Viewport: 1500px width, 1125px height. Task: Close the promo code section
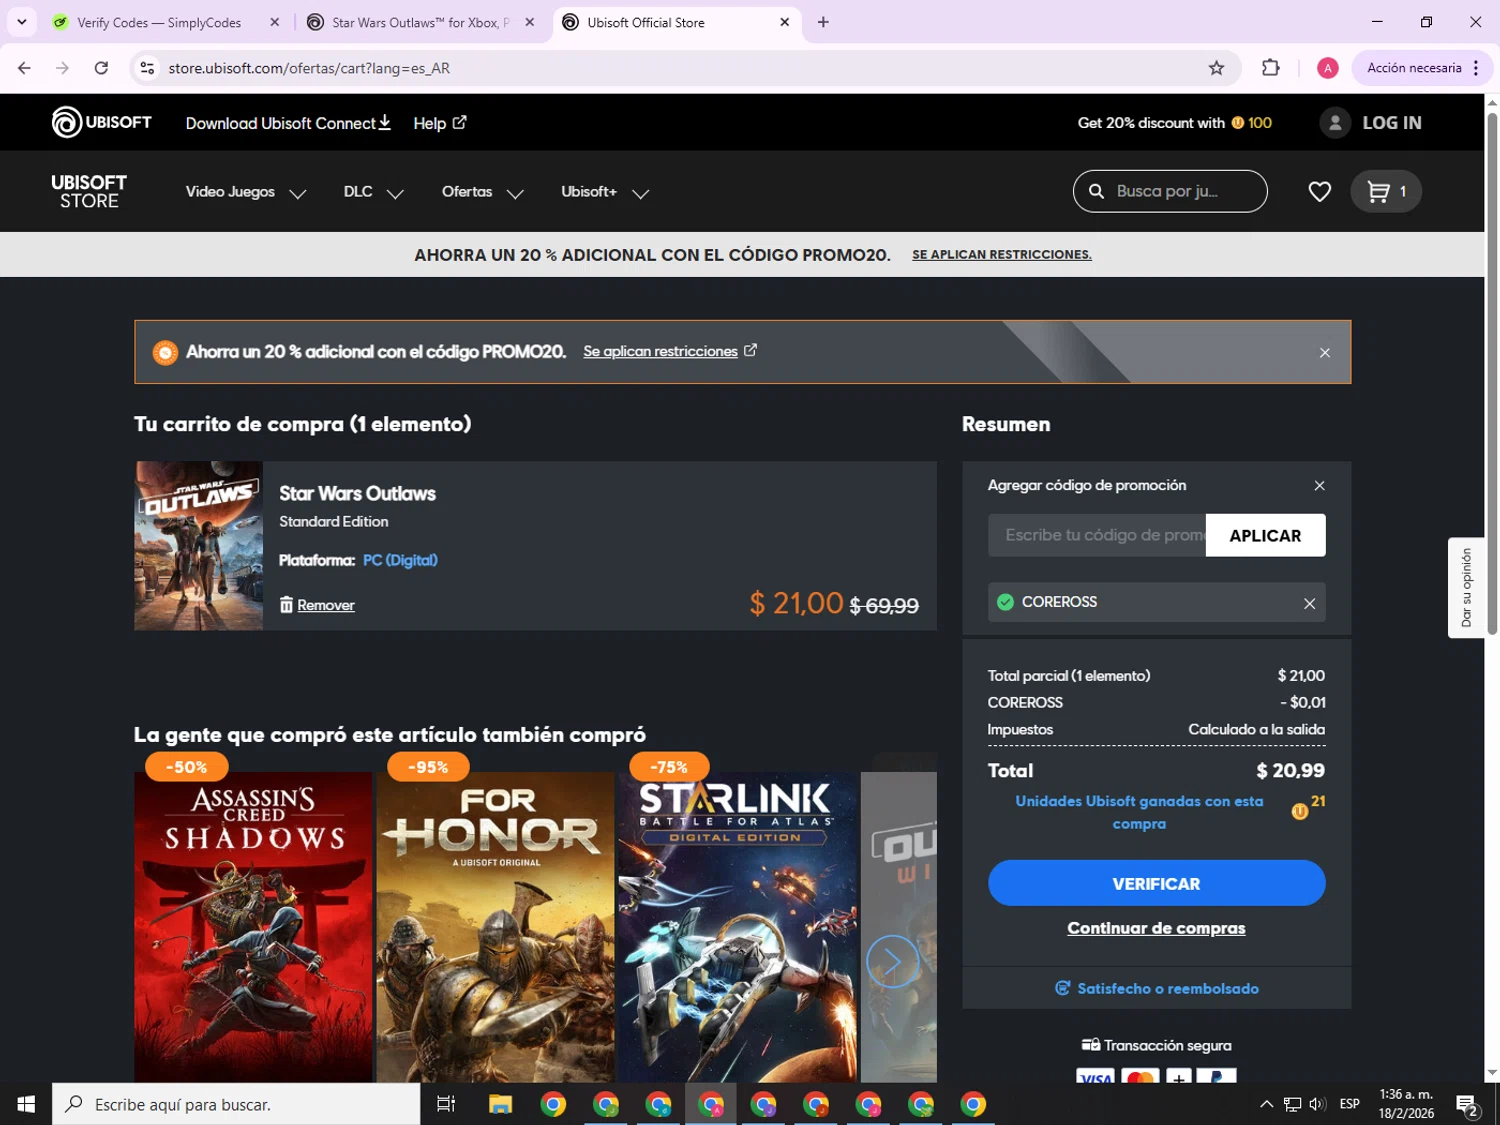tap(1319, 485)
